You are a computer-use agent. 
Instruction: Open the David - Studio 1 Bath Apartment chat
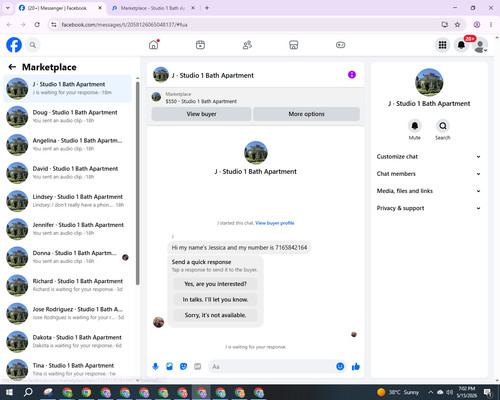pyautogui.click(x=67, y=173)
